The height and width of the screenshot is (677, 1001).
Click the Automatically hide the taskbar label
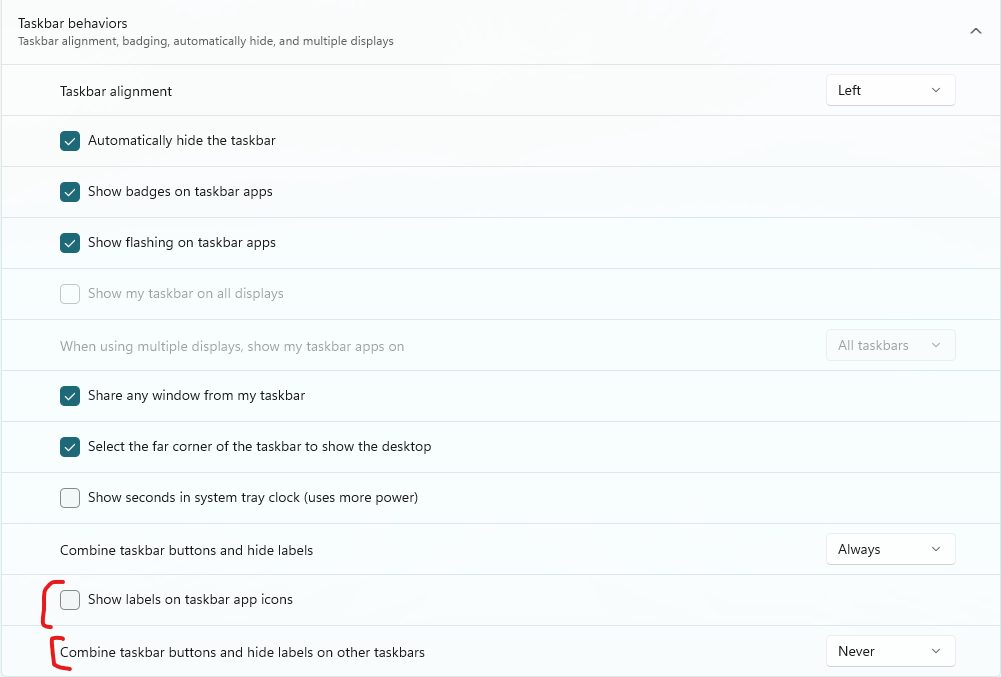[182, 141]
